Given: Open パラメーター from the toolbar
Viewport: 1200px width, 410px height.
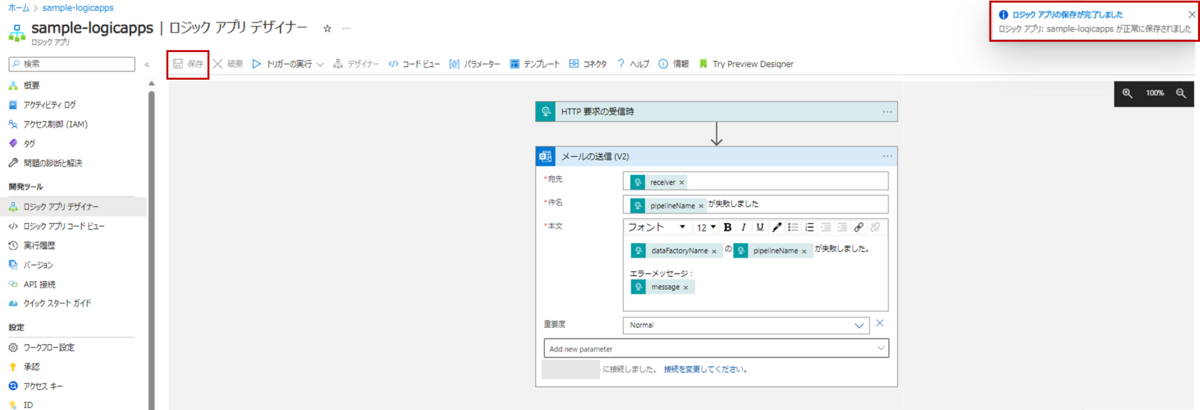Looking at the screenshot, I should 475,64.
